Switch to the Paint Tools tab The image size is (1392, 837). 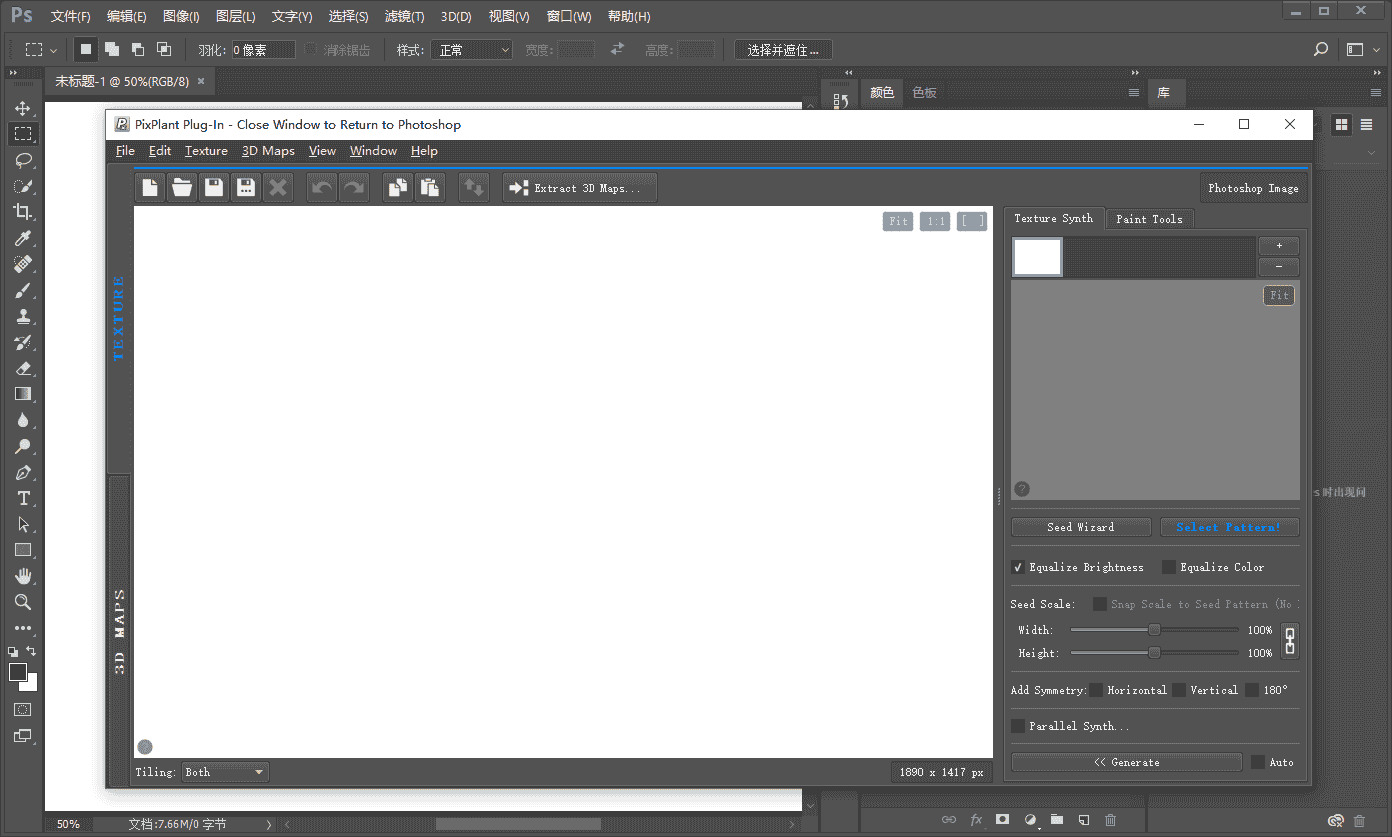1149,219
